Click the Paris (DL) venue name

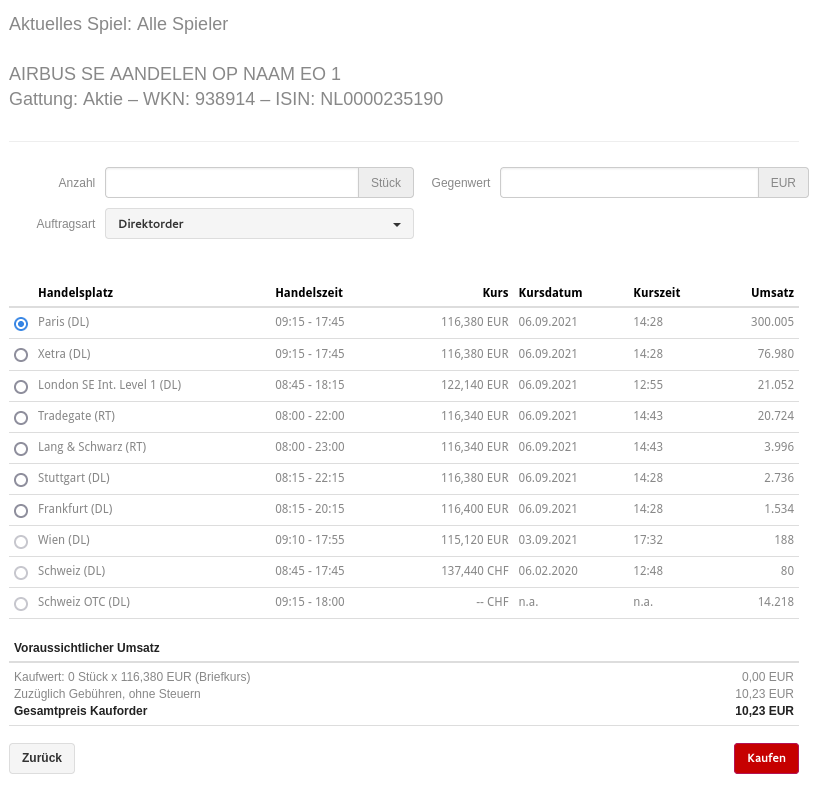tap(63, 322)
